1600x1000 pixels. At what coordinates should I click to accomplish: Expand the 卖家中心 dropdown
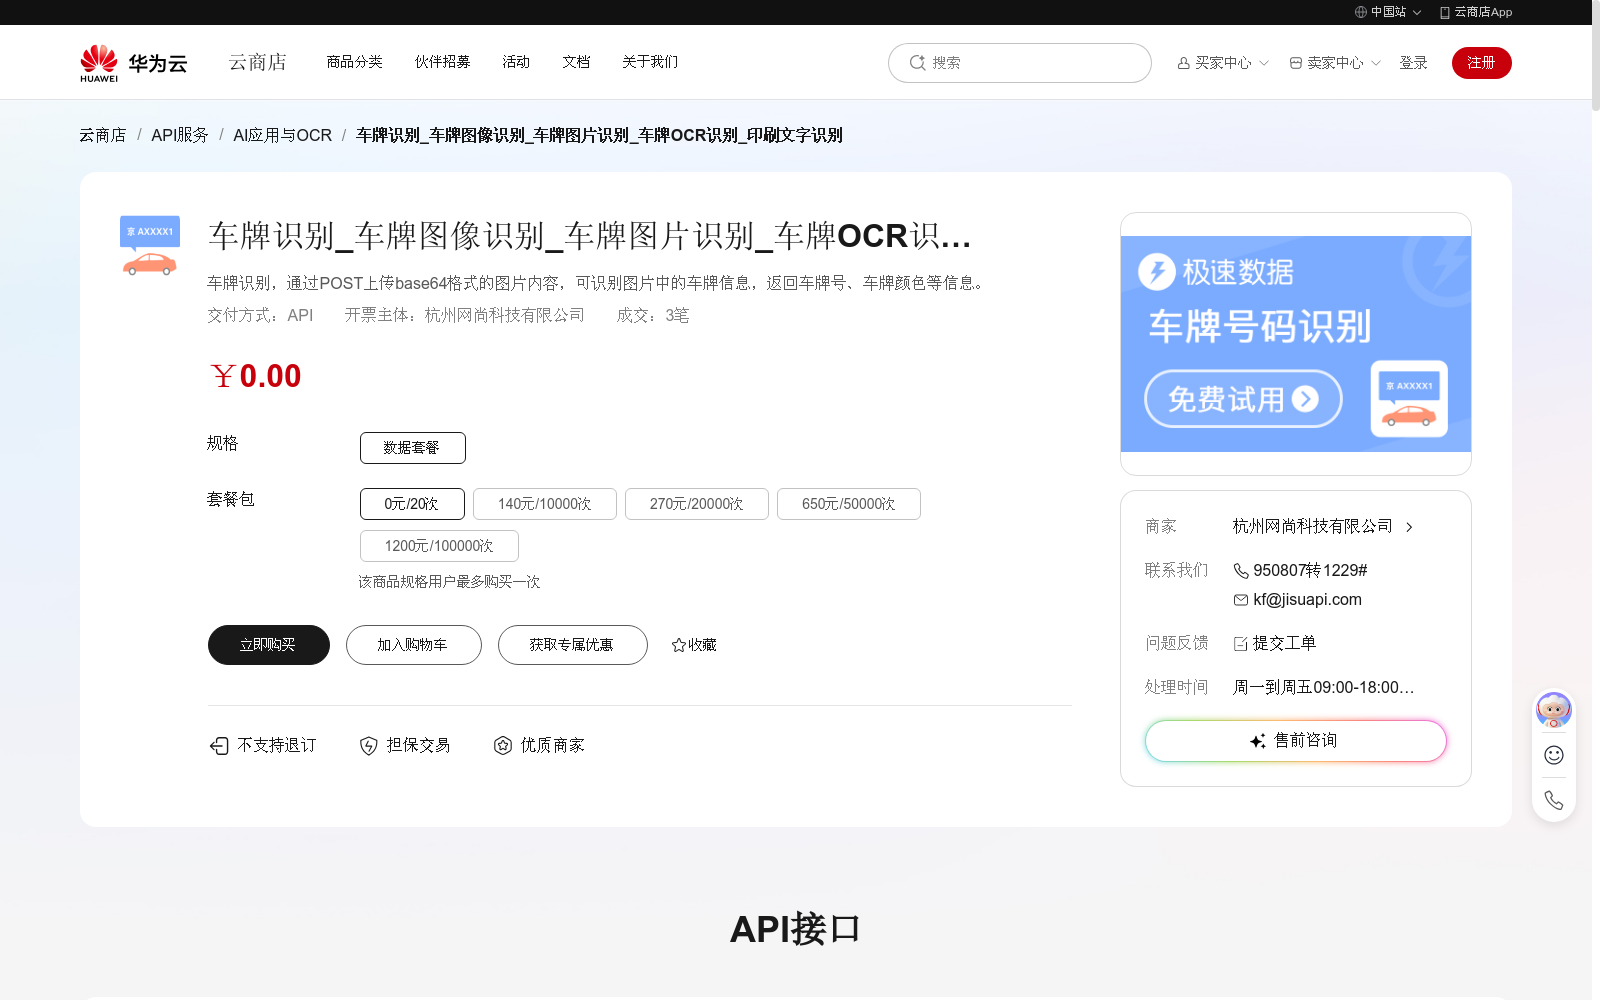coord(1376,63)
